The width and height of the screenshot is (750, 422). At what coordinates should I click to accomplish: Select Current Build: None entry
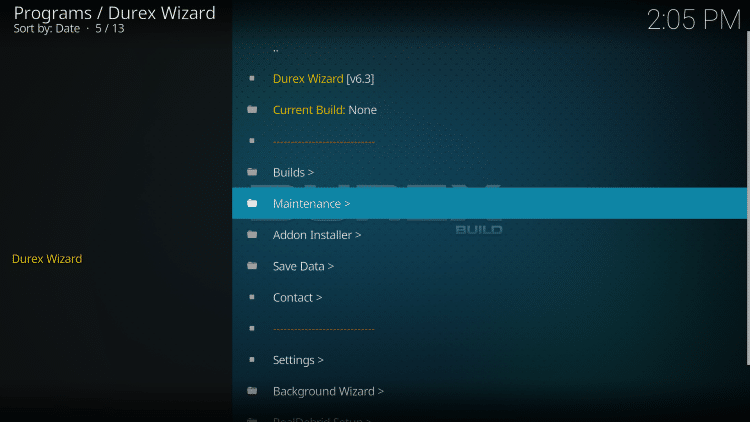324,110
